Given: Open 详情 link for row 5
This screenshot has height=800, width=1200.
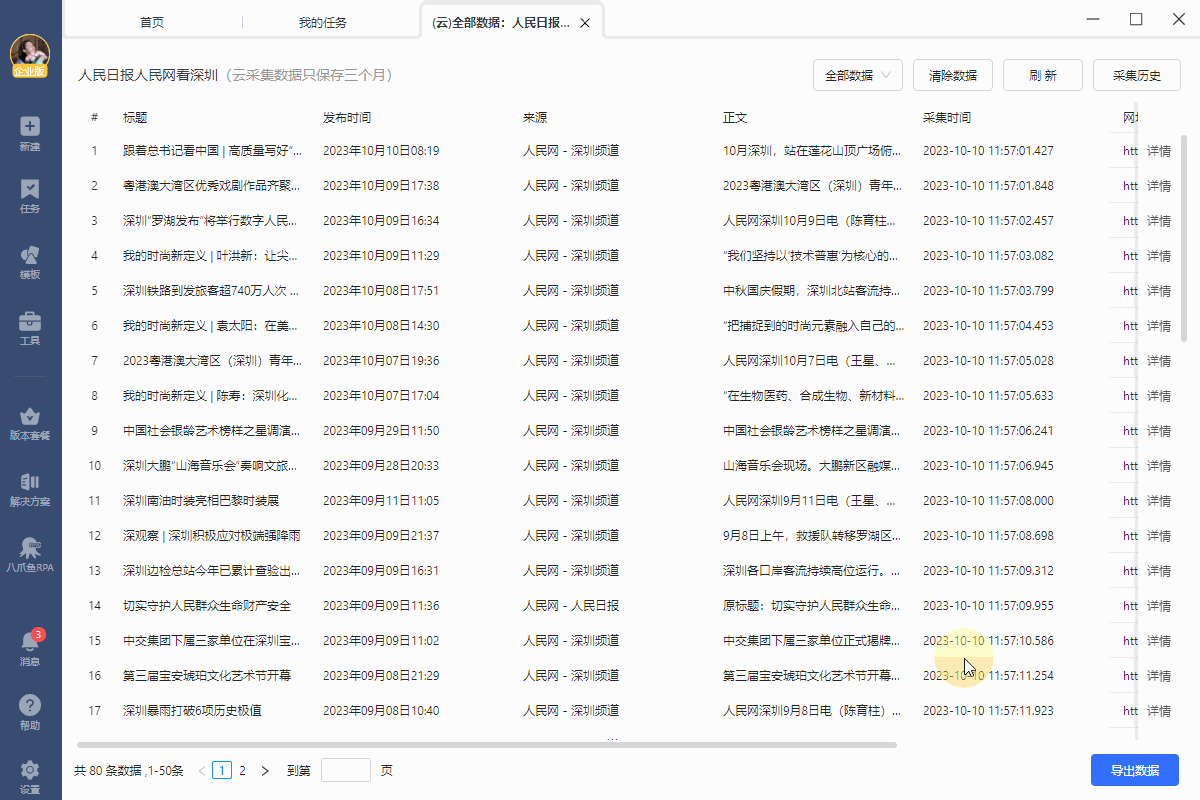Looking at the screenshot, I should coord(1158,291).
